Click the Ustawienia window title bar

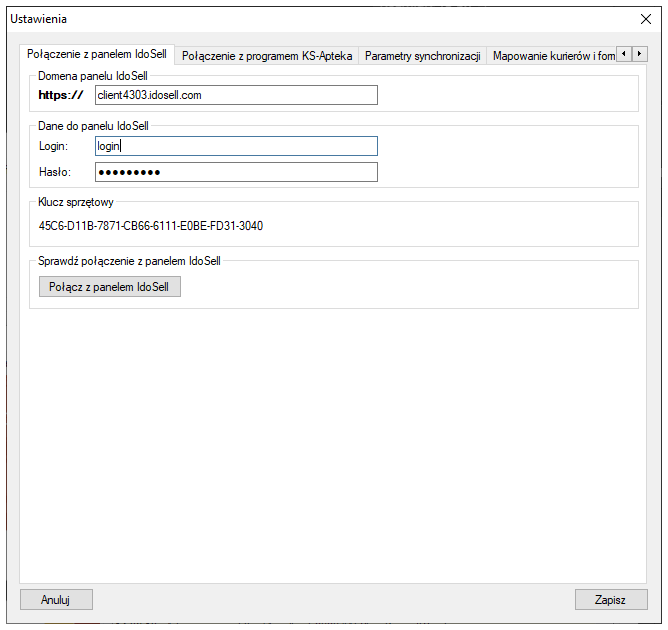click(x=300, y=19)
